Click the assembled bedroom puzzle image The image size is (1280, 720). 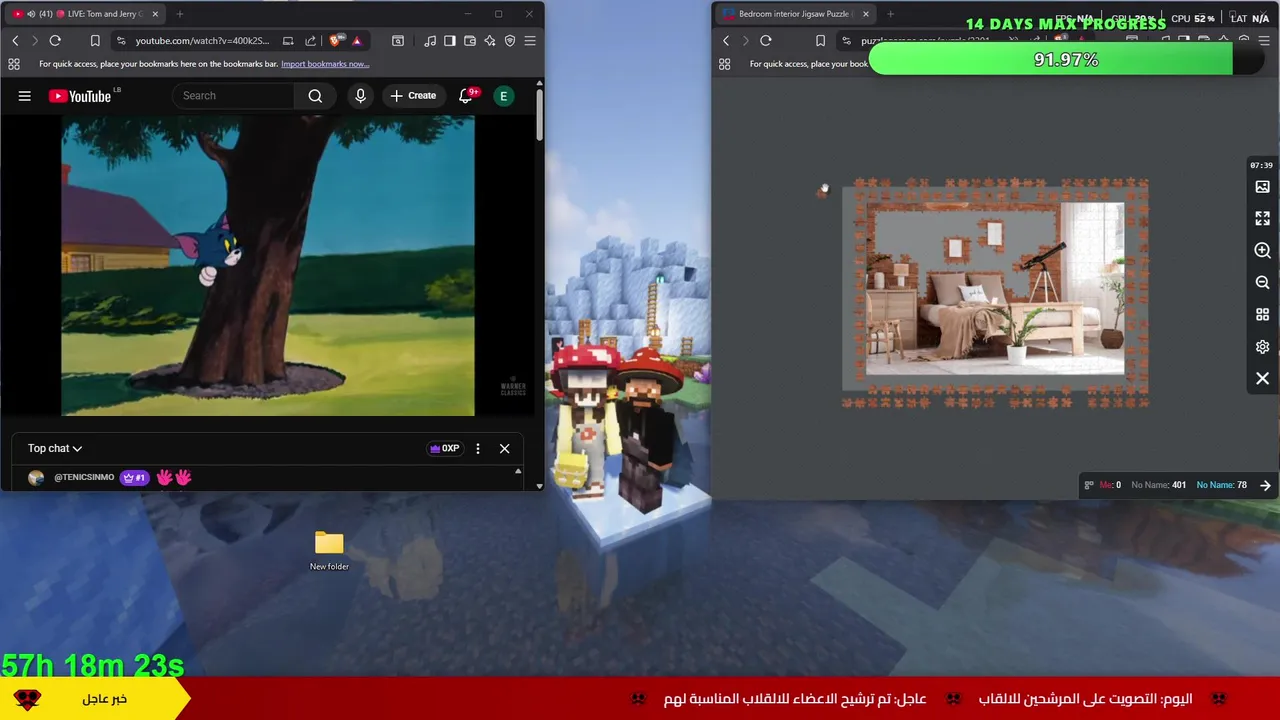click(x=995, y=289)
